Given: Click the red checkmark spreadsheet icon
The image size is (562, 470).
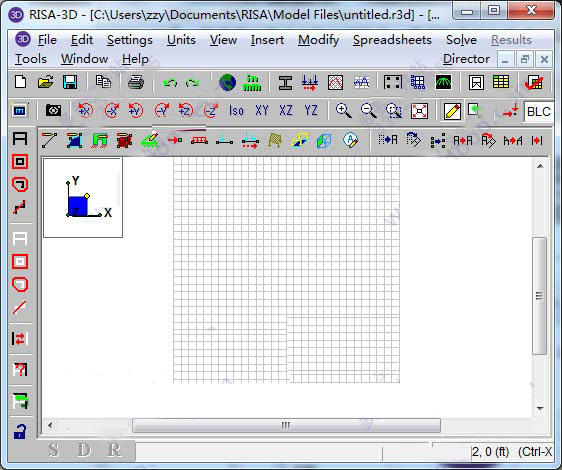Looking at the screenshot, I should click(533, 82).
